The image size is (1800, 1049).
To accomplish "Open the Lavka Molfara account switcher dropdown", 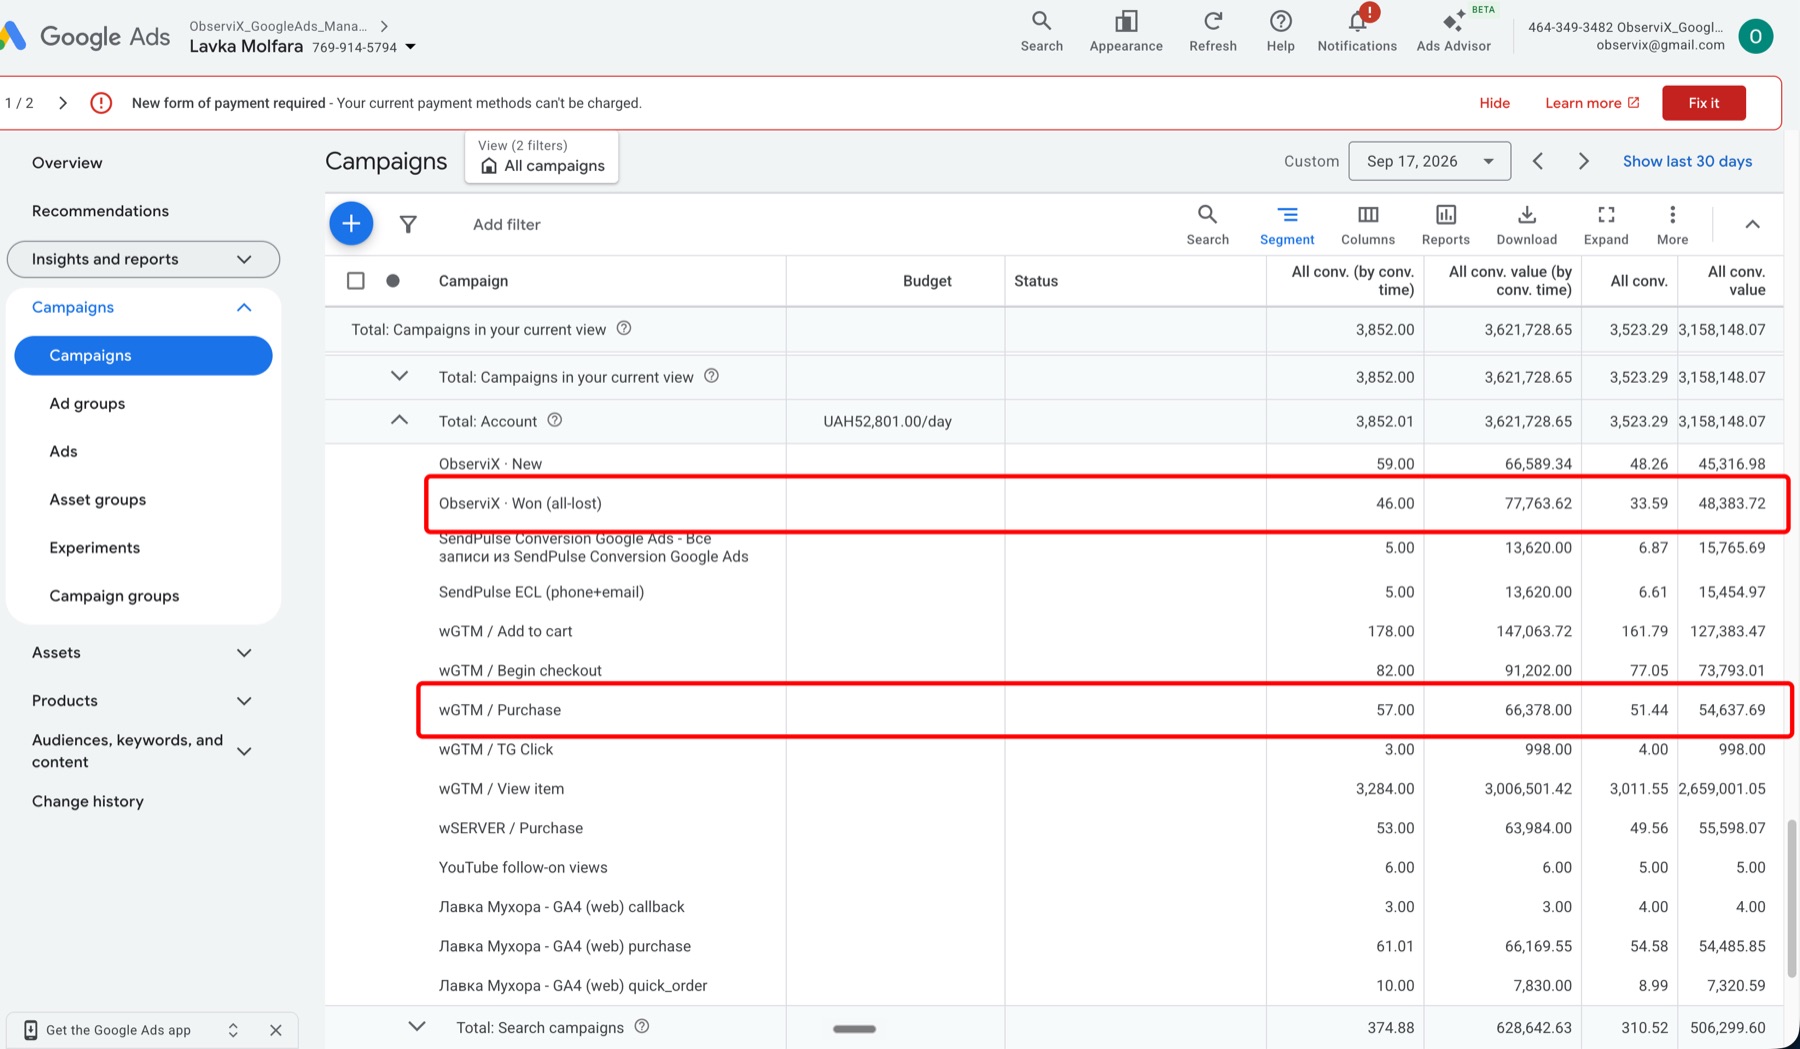I will tap(410, 47).
